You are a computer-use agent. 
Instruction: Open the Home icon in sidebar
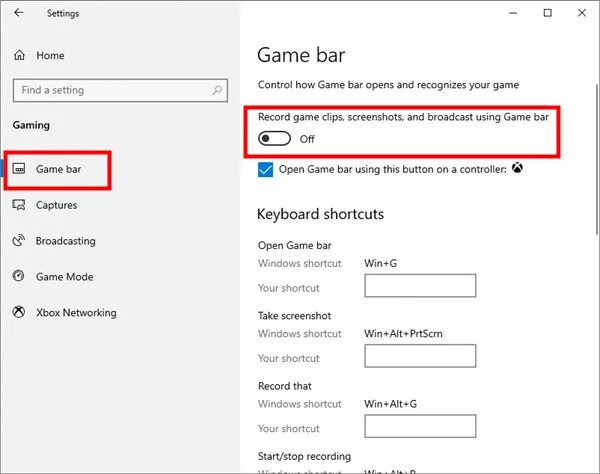click(19, 55)
